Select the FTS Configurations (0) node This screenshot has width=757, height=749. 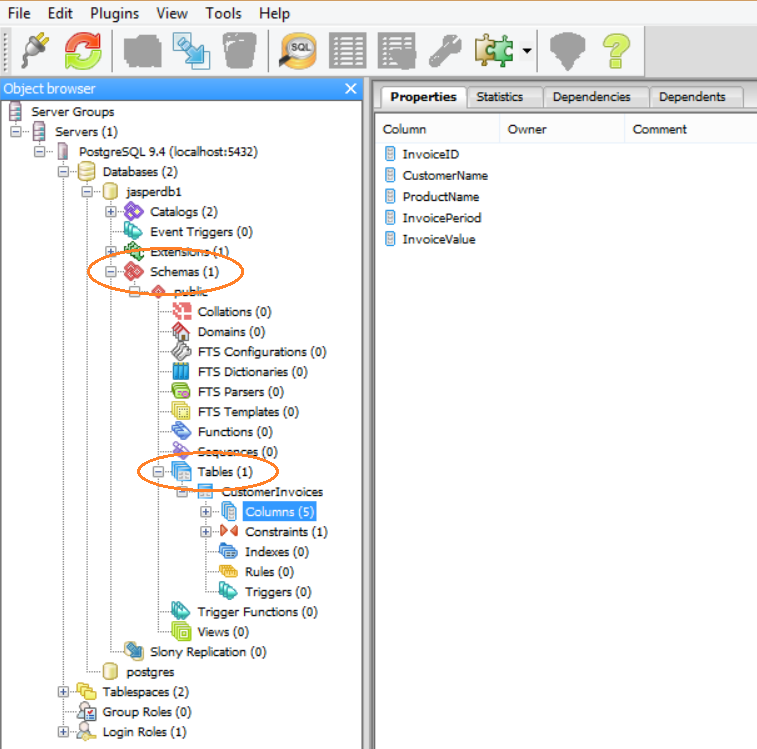point(262,352)
